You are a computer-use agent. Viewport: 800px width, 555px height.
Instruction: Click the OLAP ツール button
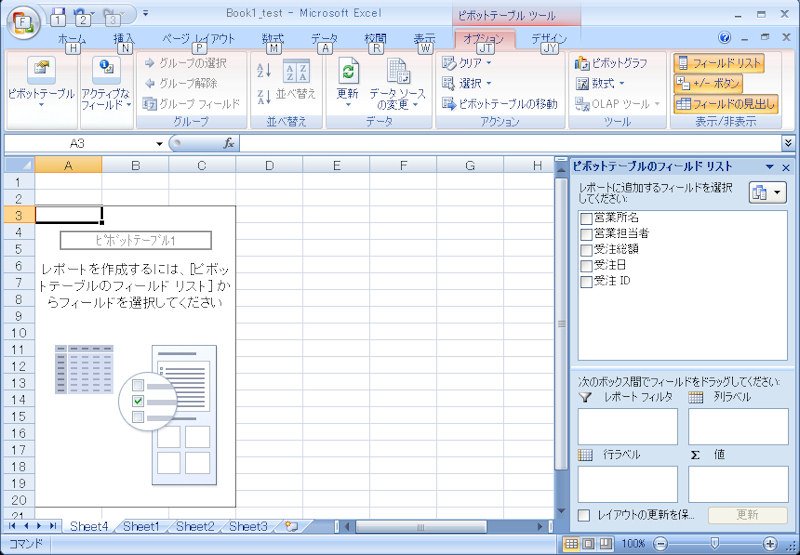coord(618,104)
